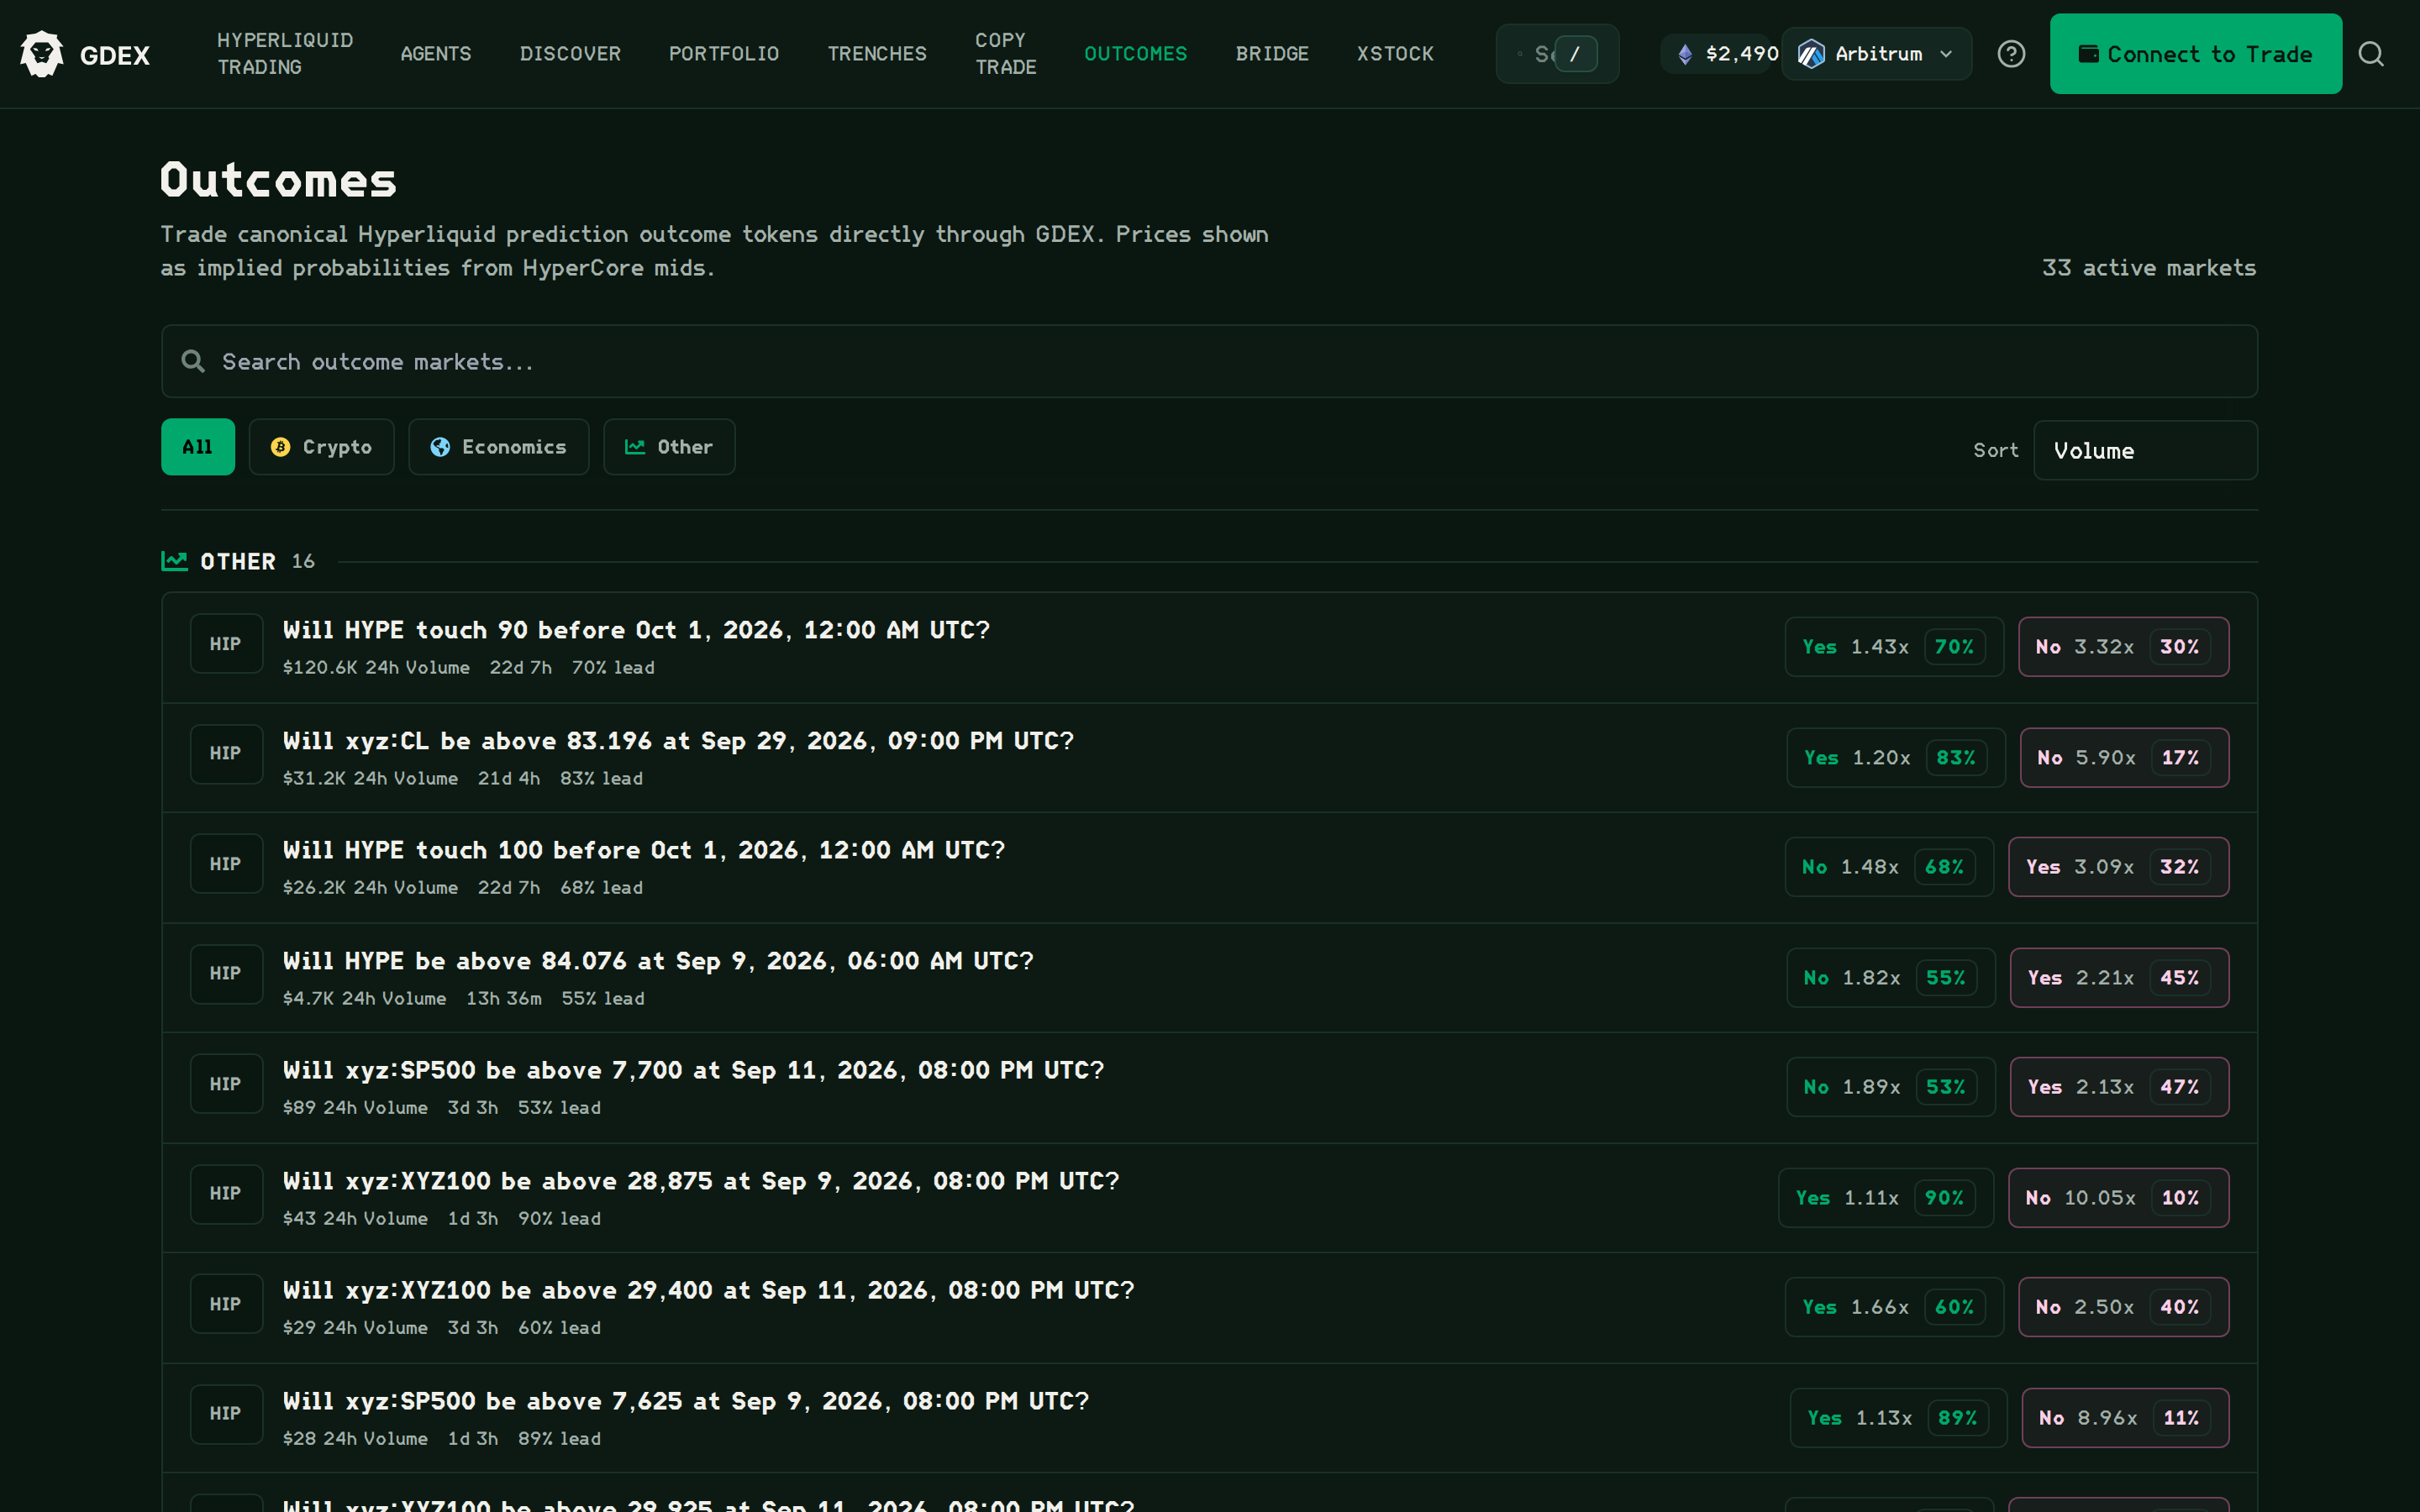Open the Portfolio nav item

724,54
